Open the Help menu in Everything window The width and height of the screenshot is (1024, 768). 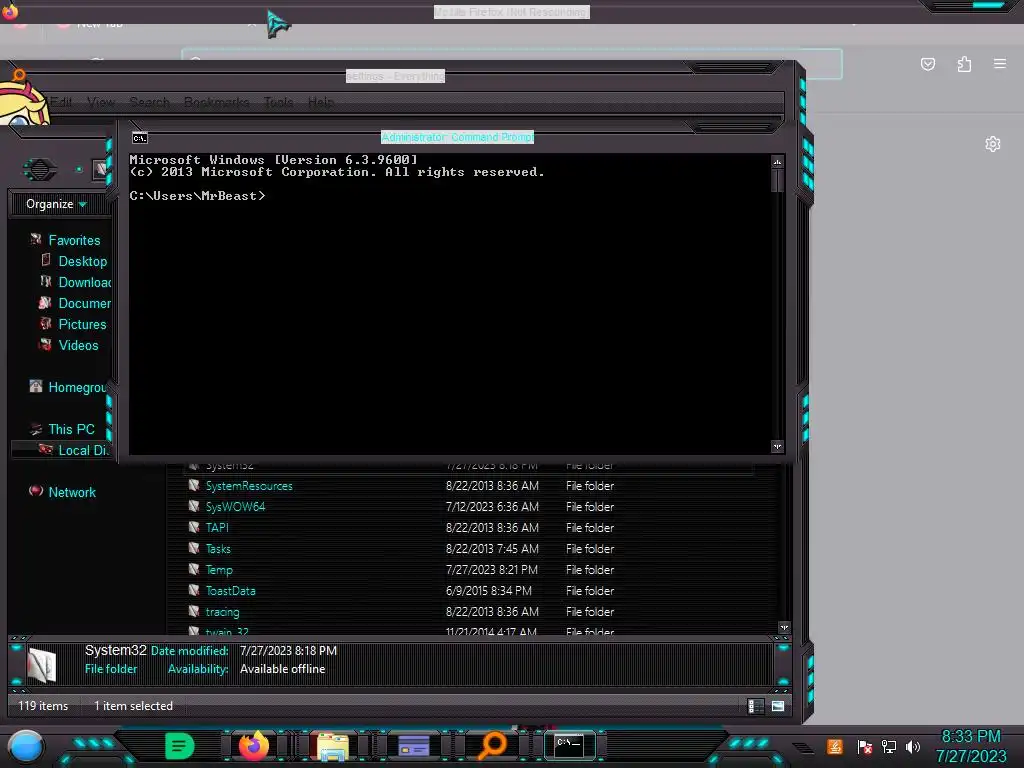[321, 102]
